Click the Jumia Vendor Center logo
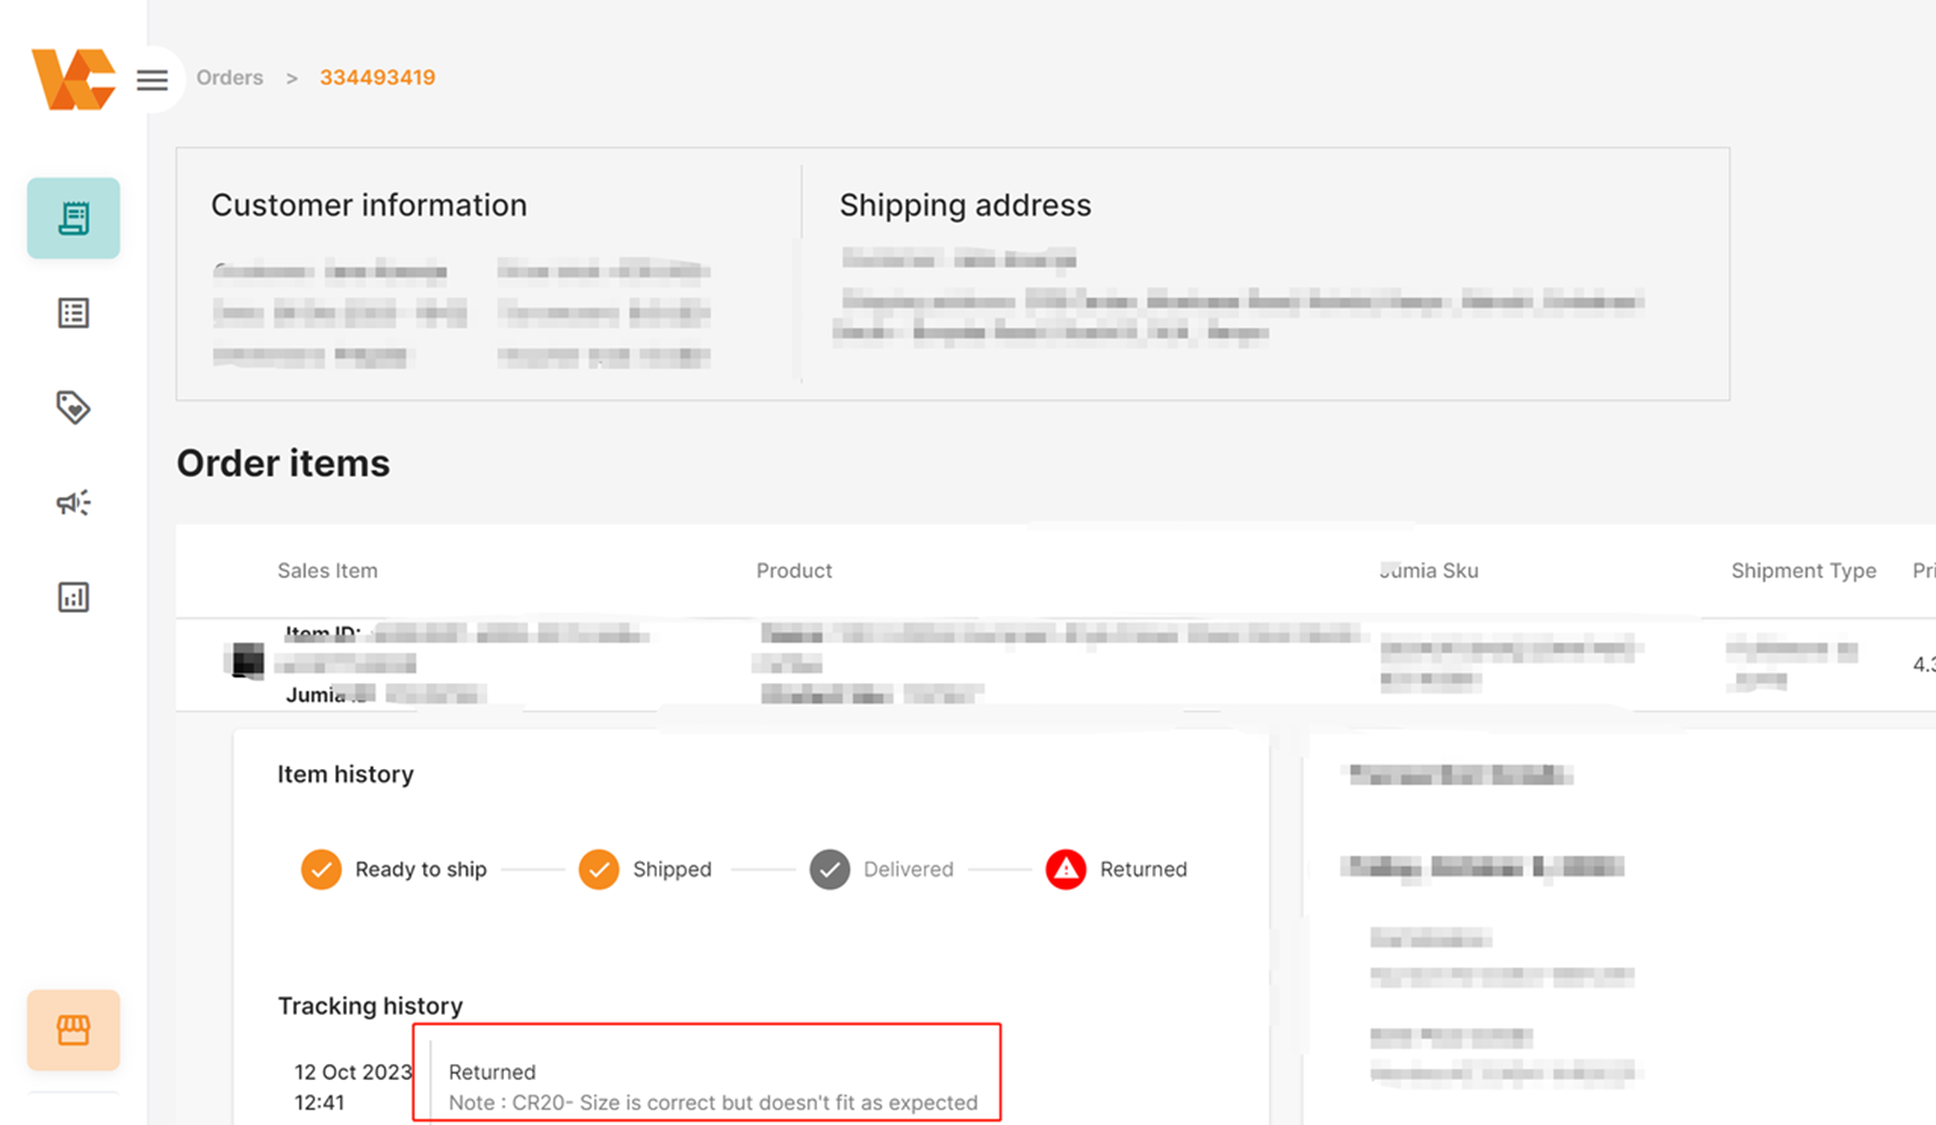 click(72, 79)
